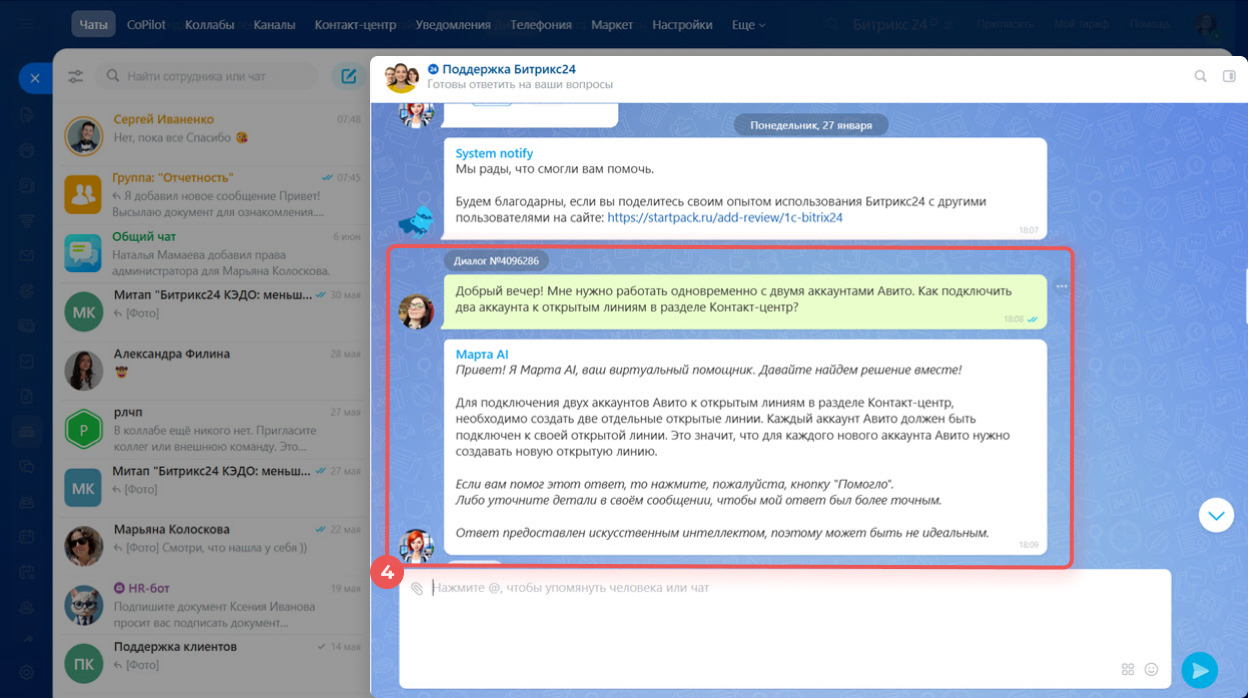
Task: Open the Настройки tab
Action: (682, 24)
